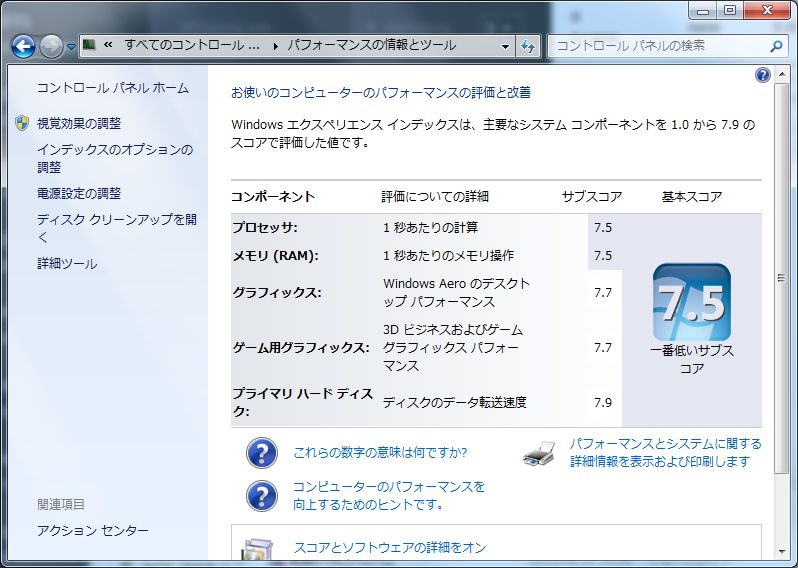Click software box icon at bottom
Screen dimensions: 798x568
coord(258,551)
